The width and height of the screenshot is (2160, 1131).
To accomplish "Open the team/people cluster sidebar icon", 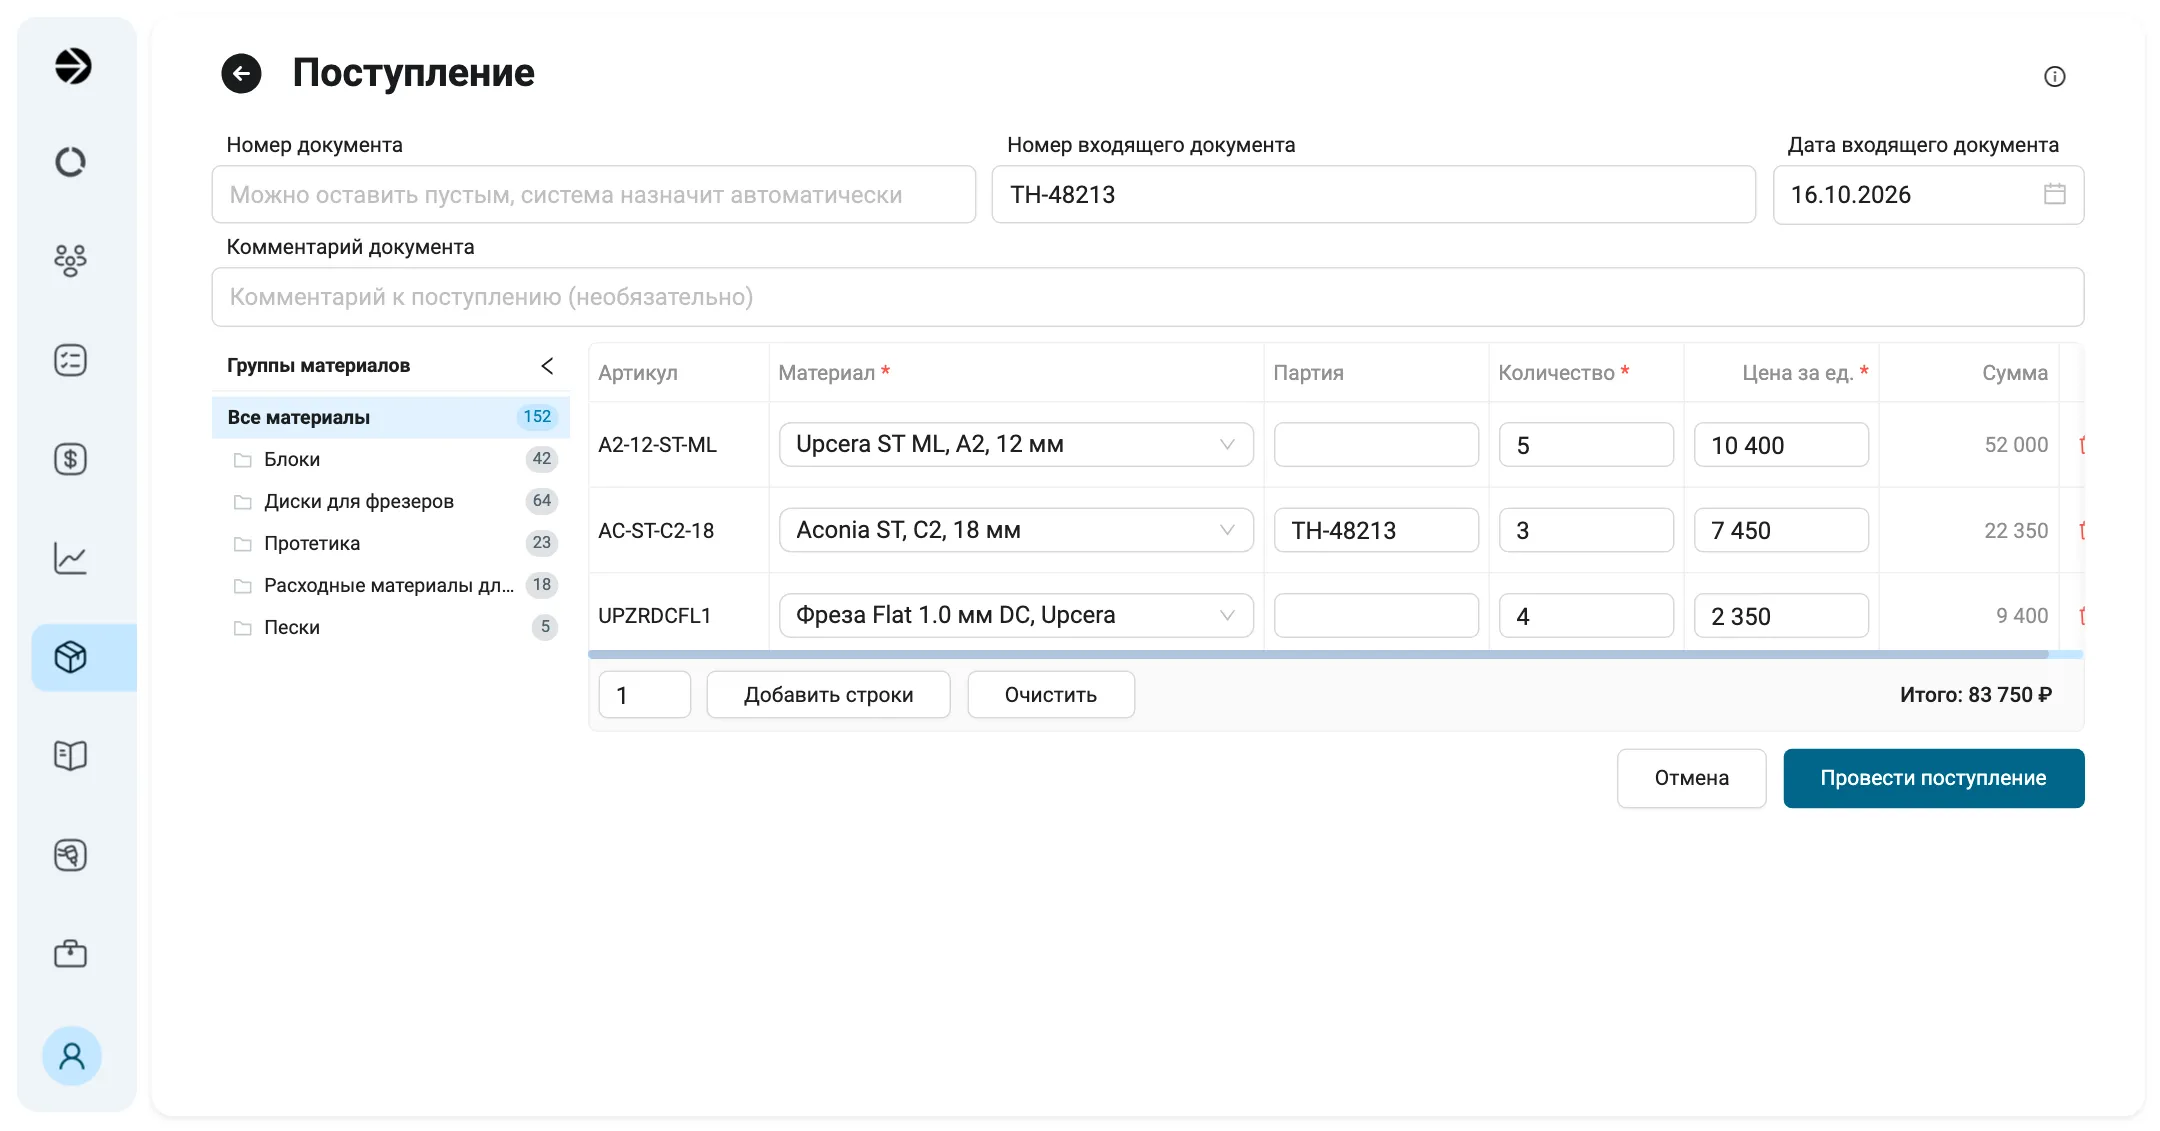I will [x=70, y=260].
